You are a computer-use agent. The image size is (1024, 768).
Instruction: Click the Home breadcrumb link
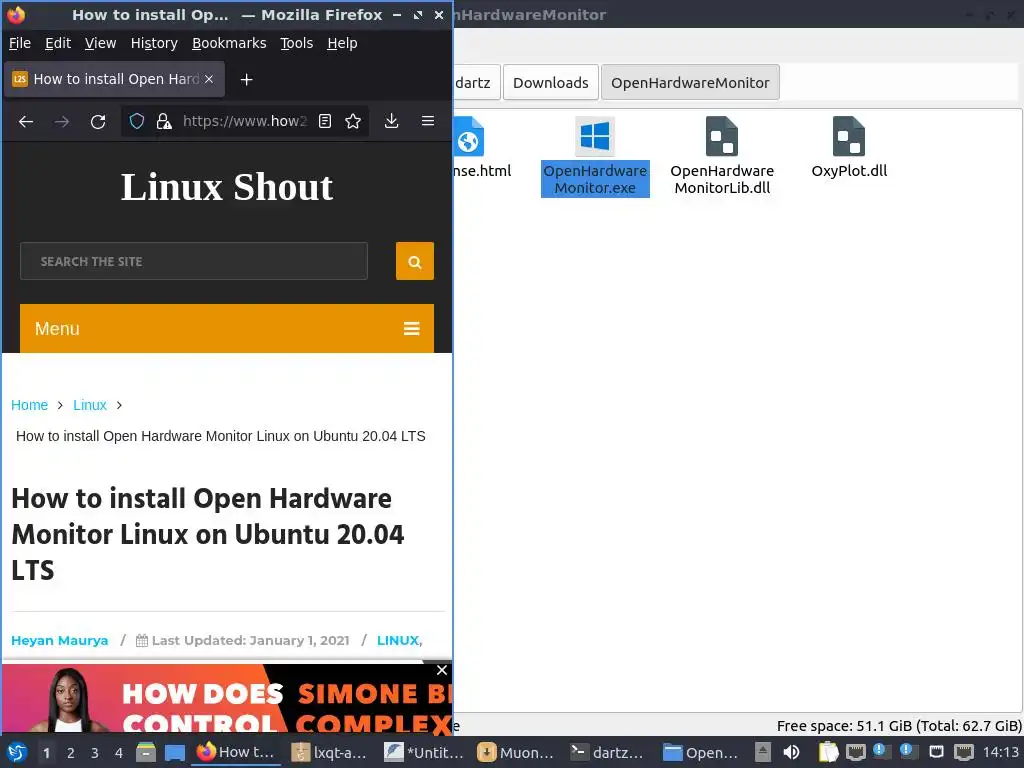coord(29,405)
